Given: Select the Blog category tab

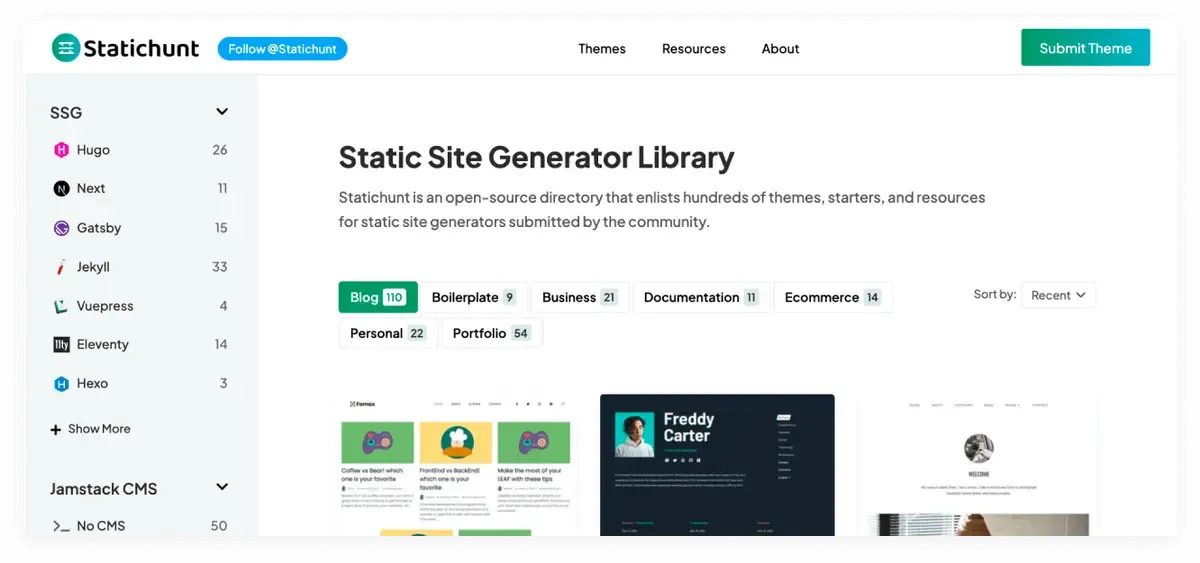Looking at the screenshot, I should click(378, 297).
